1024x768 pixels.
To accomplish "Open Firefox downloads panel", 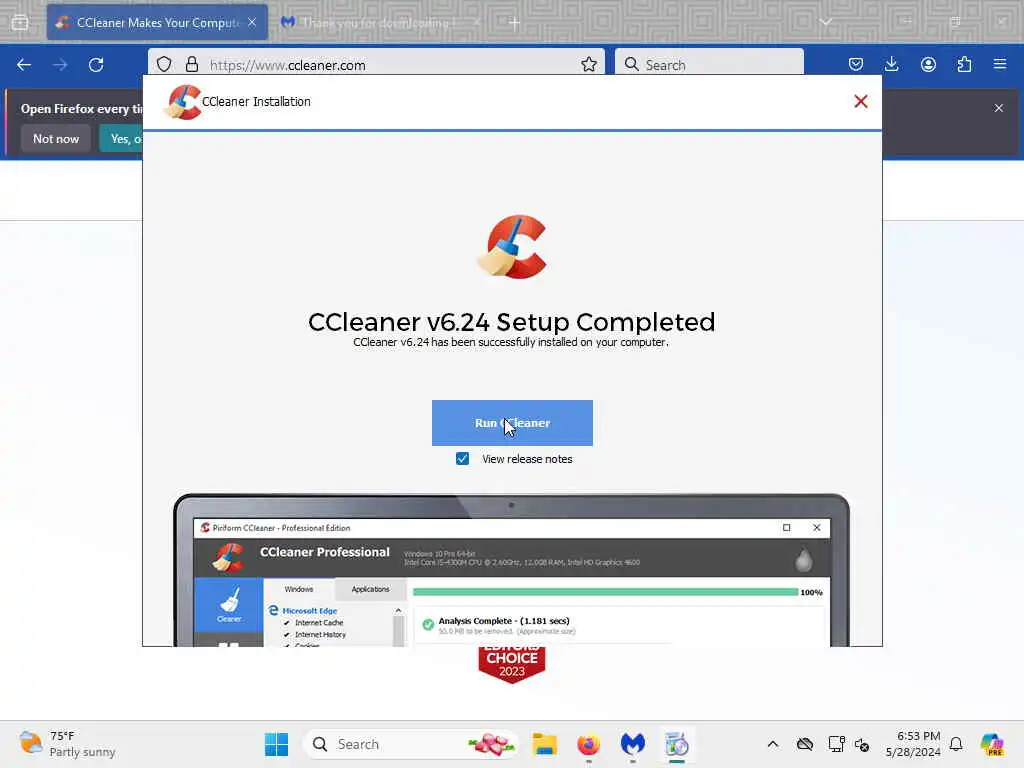I will (891, 64).
